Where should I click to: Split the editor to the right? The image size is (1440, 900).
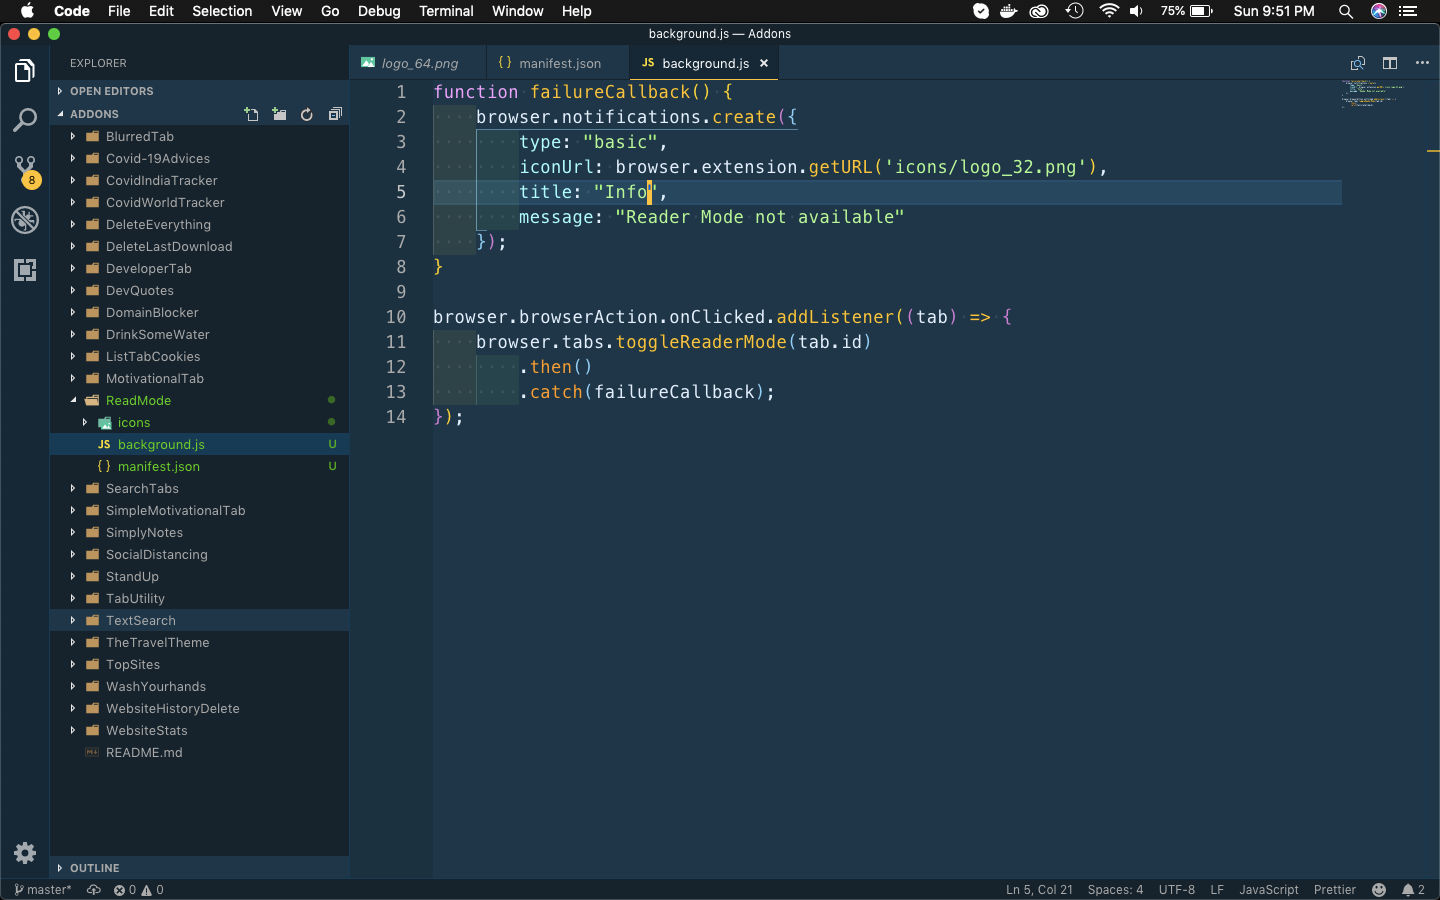1390,63
